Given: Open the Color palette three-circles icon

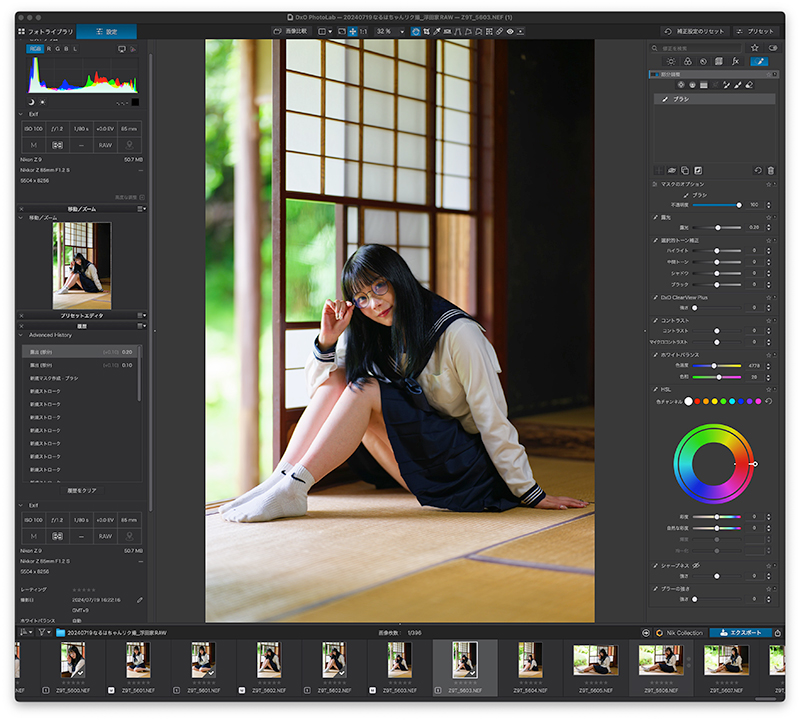Looking at the screenshot, I should pos(688,61).
